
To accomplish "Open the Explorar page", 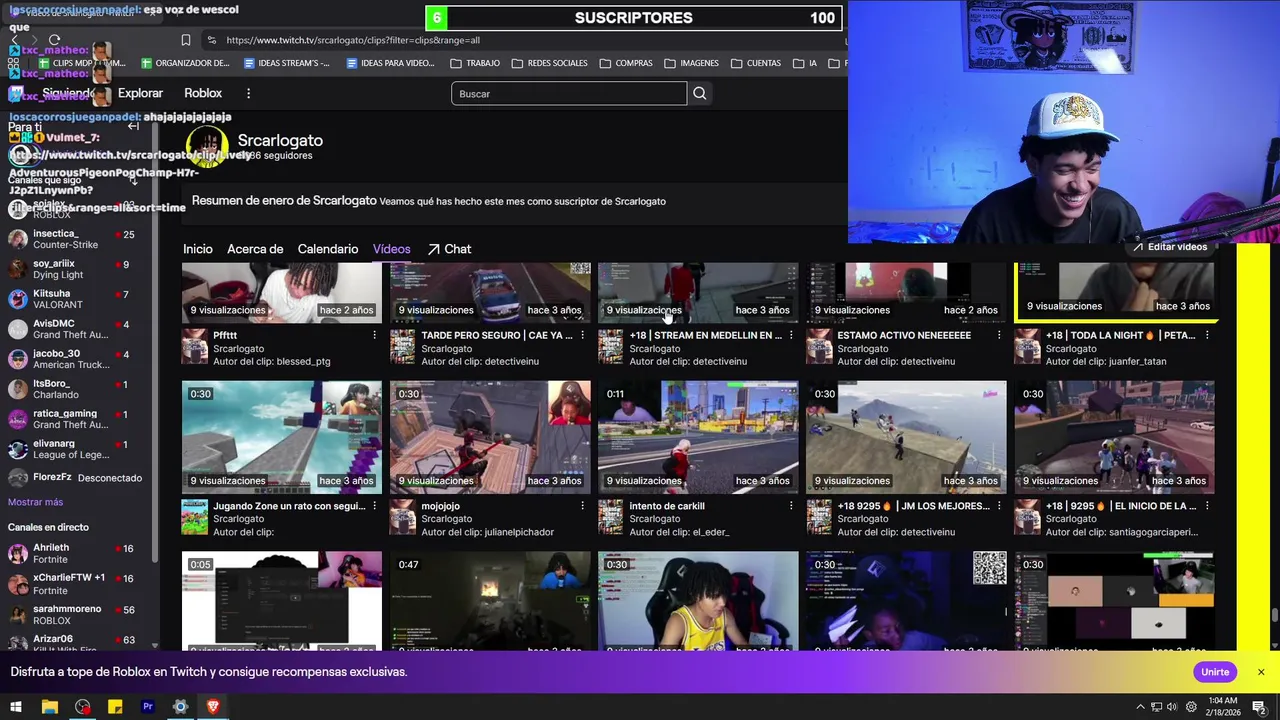I will click(140, 93).
